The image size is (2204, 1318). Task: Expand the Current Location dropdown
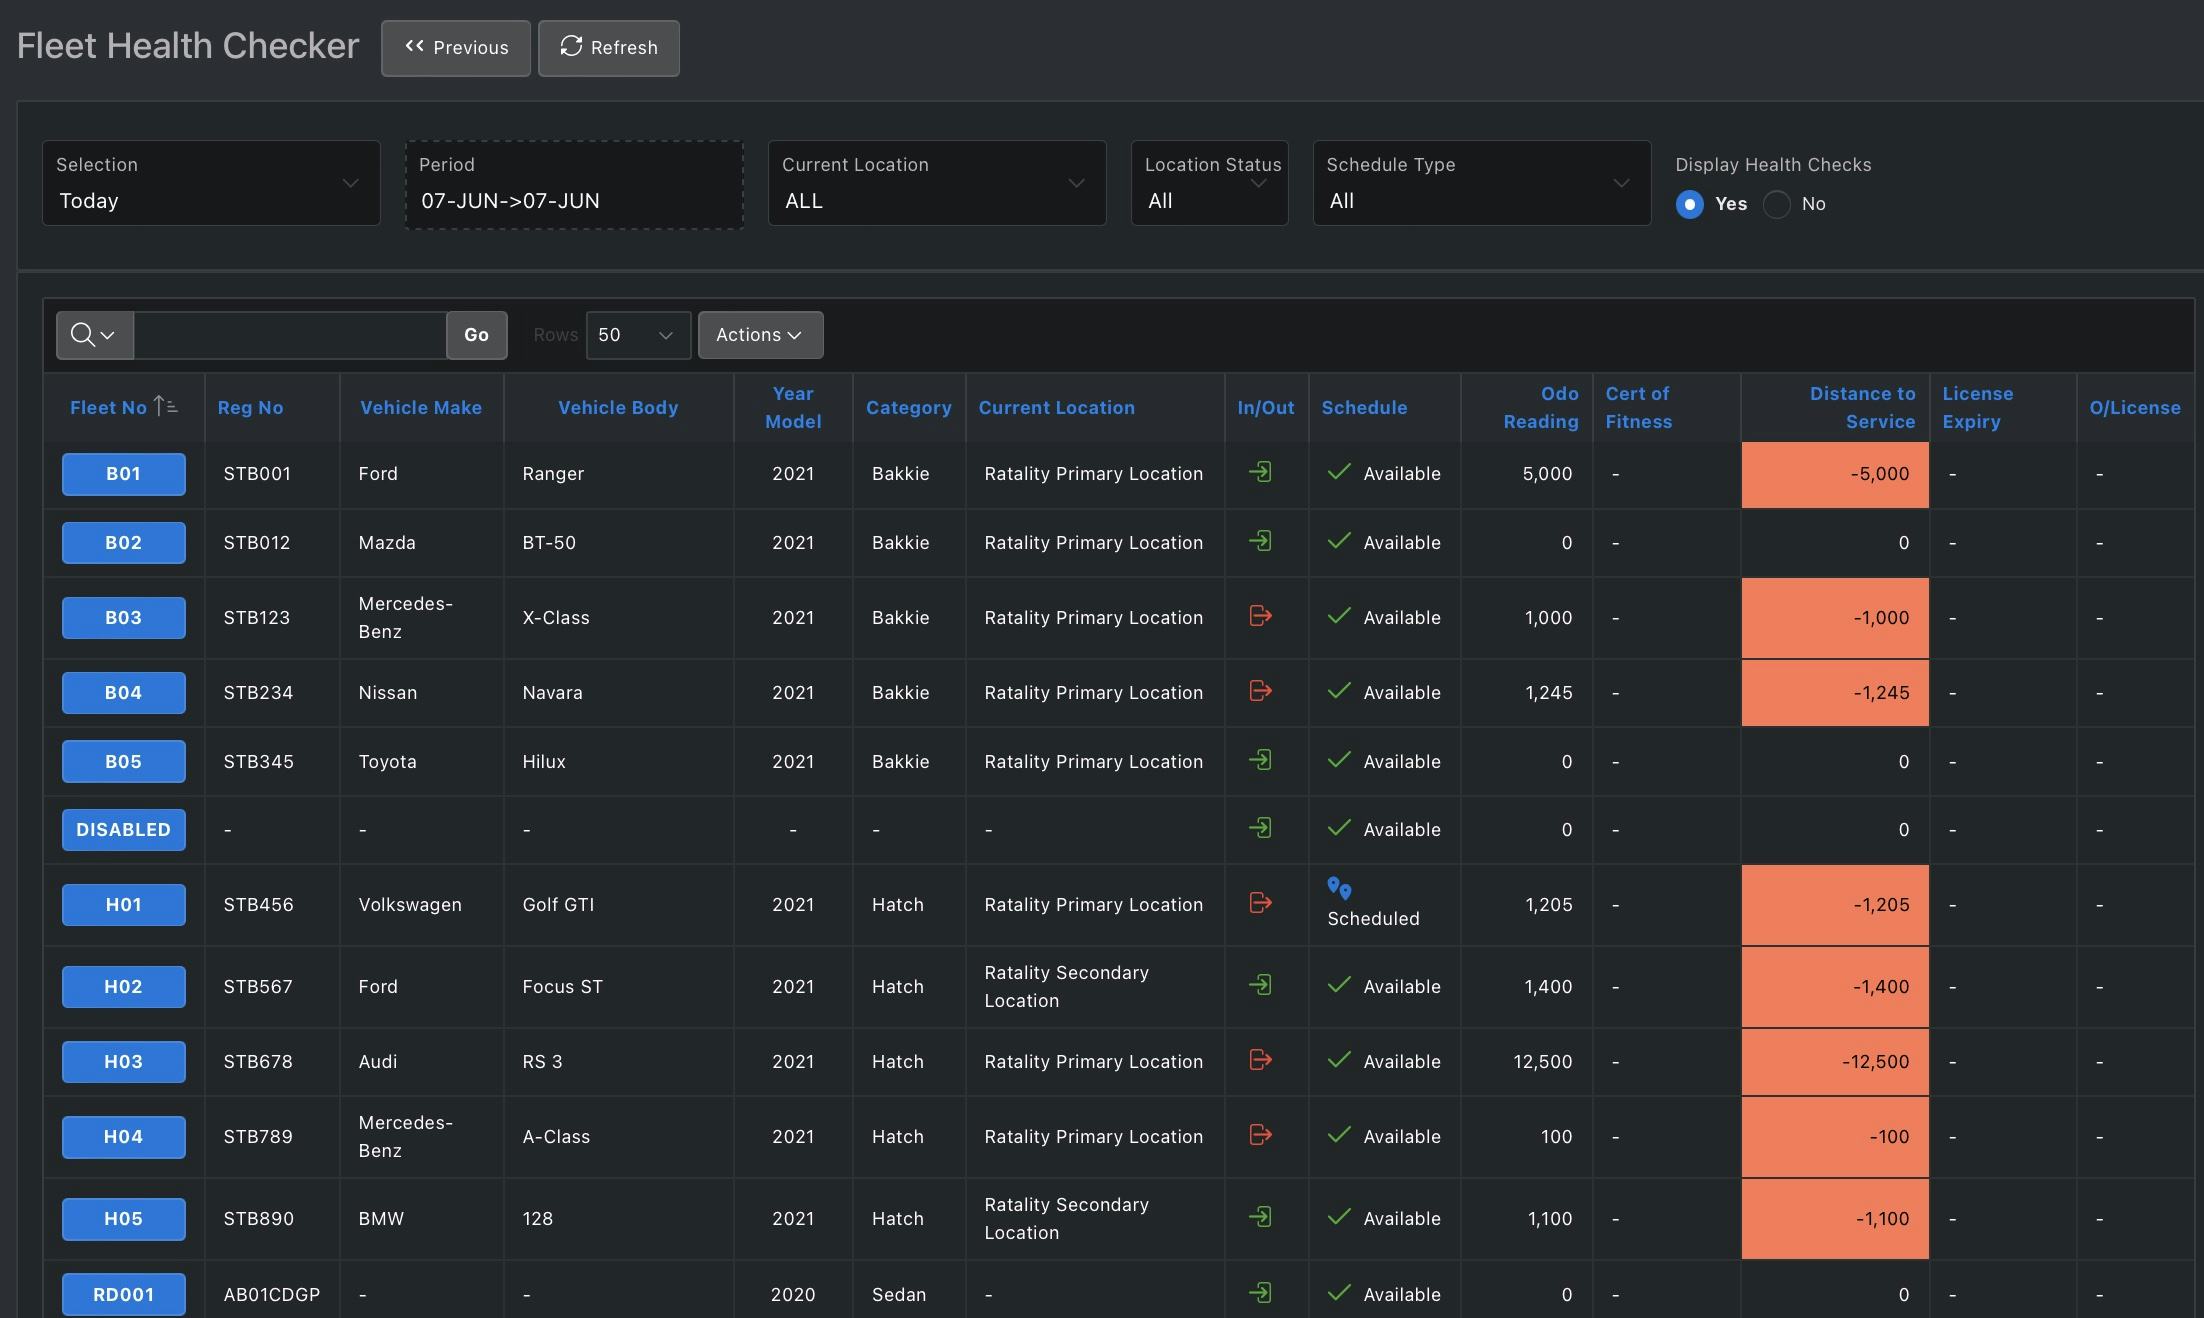(x=936, y=184)
